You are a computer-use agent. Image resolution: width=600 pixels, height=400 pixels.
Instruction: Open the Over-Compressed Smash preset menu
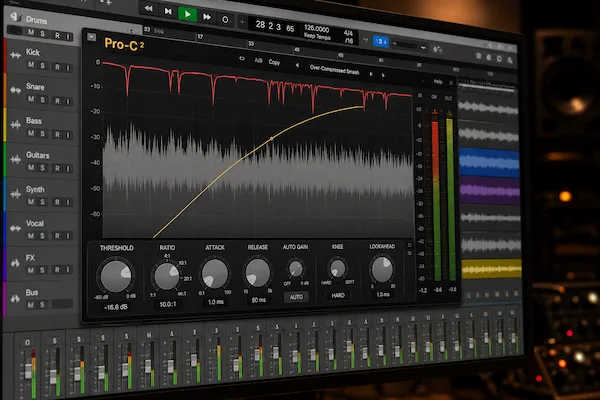pyautogui.click(x=334, y=70)
